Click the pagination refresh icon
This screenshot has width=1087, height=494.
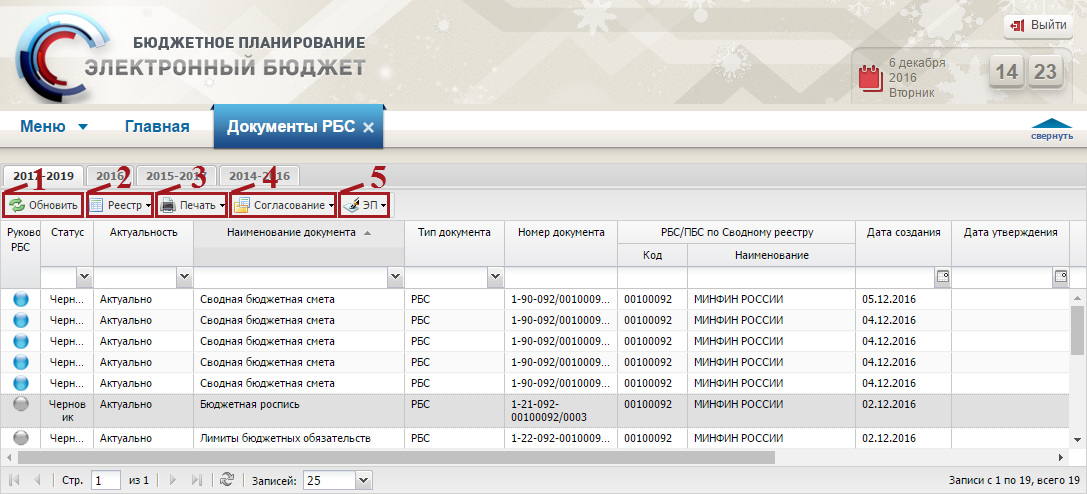[x=227, y=481]
